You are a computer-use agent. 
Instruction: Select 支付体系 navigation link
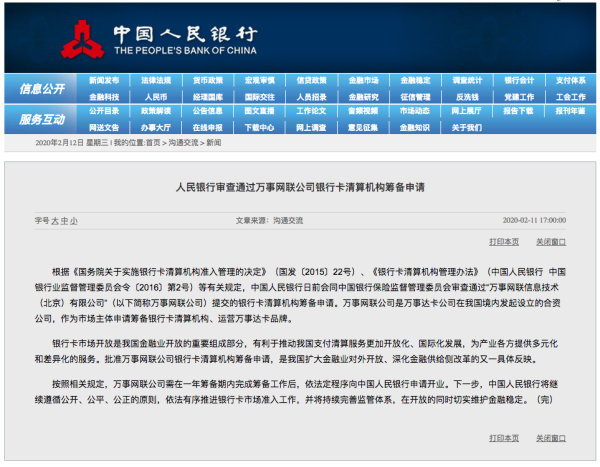[571, 80]
